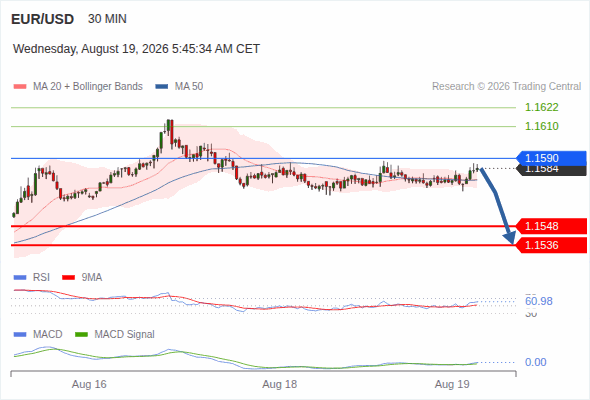Click the 9MA legend label

(92, 278)
